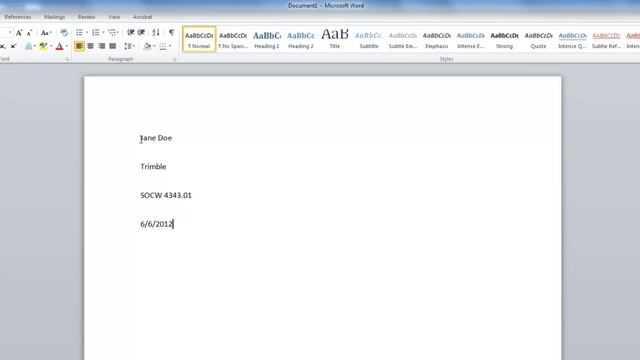Open the Font dialog launcher

tap(67, 60)
